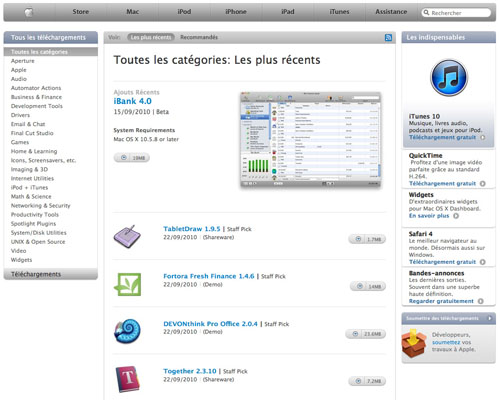Screen dimensions: 500x400
Task: Download iBank 4.0 with 19MB button
Action: [x=132, y=158]
